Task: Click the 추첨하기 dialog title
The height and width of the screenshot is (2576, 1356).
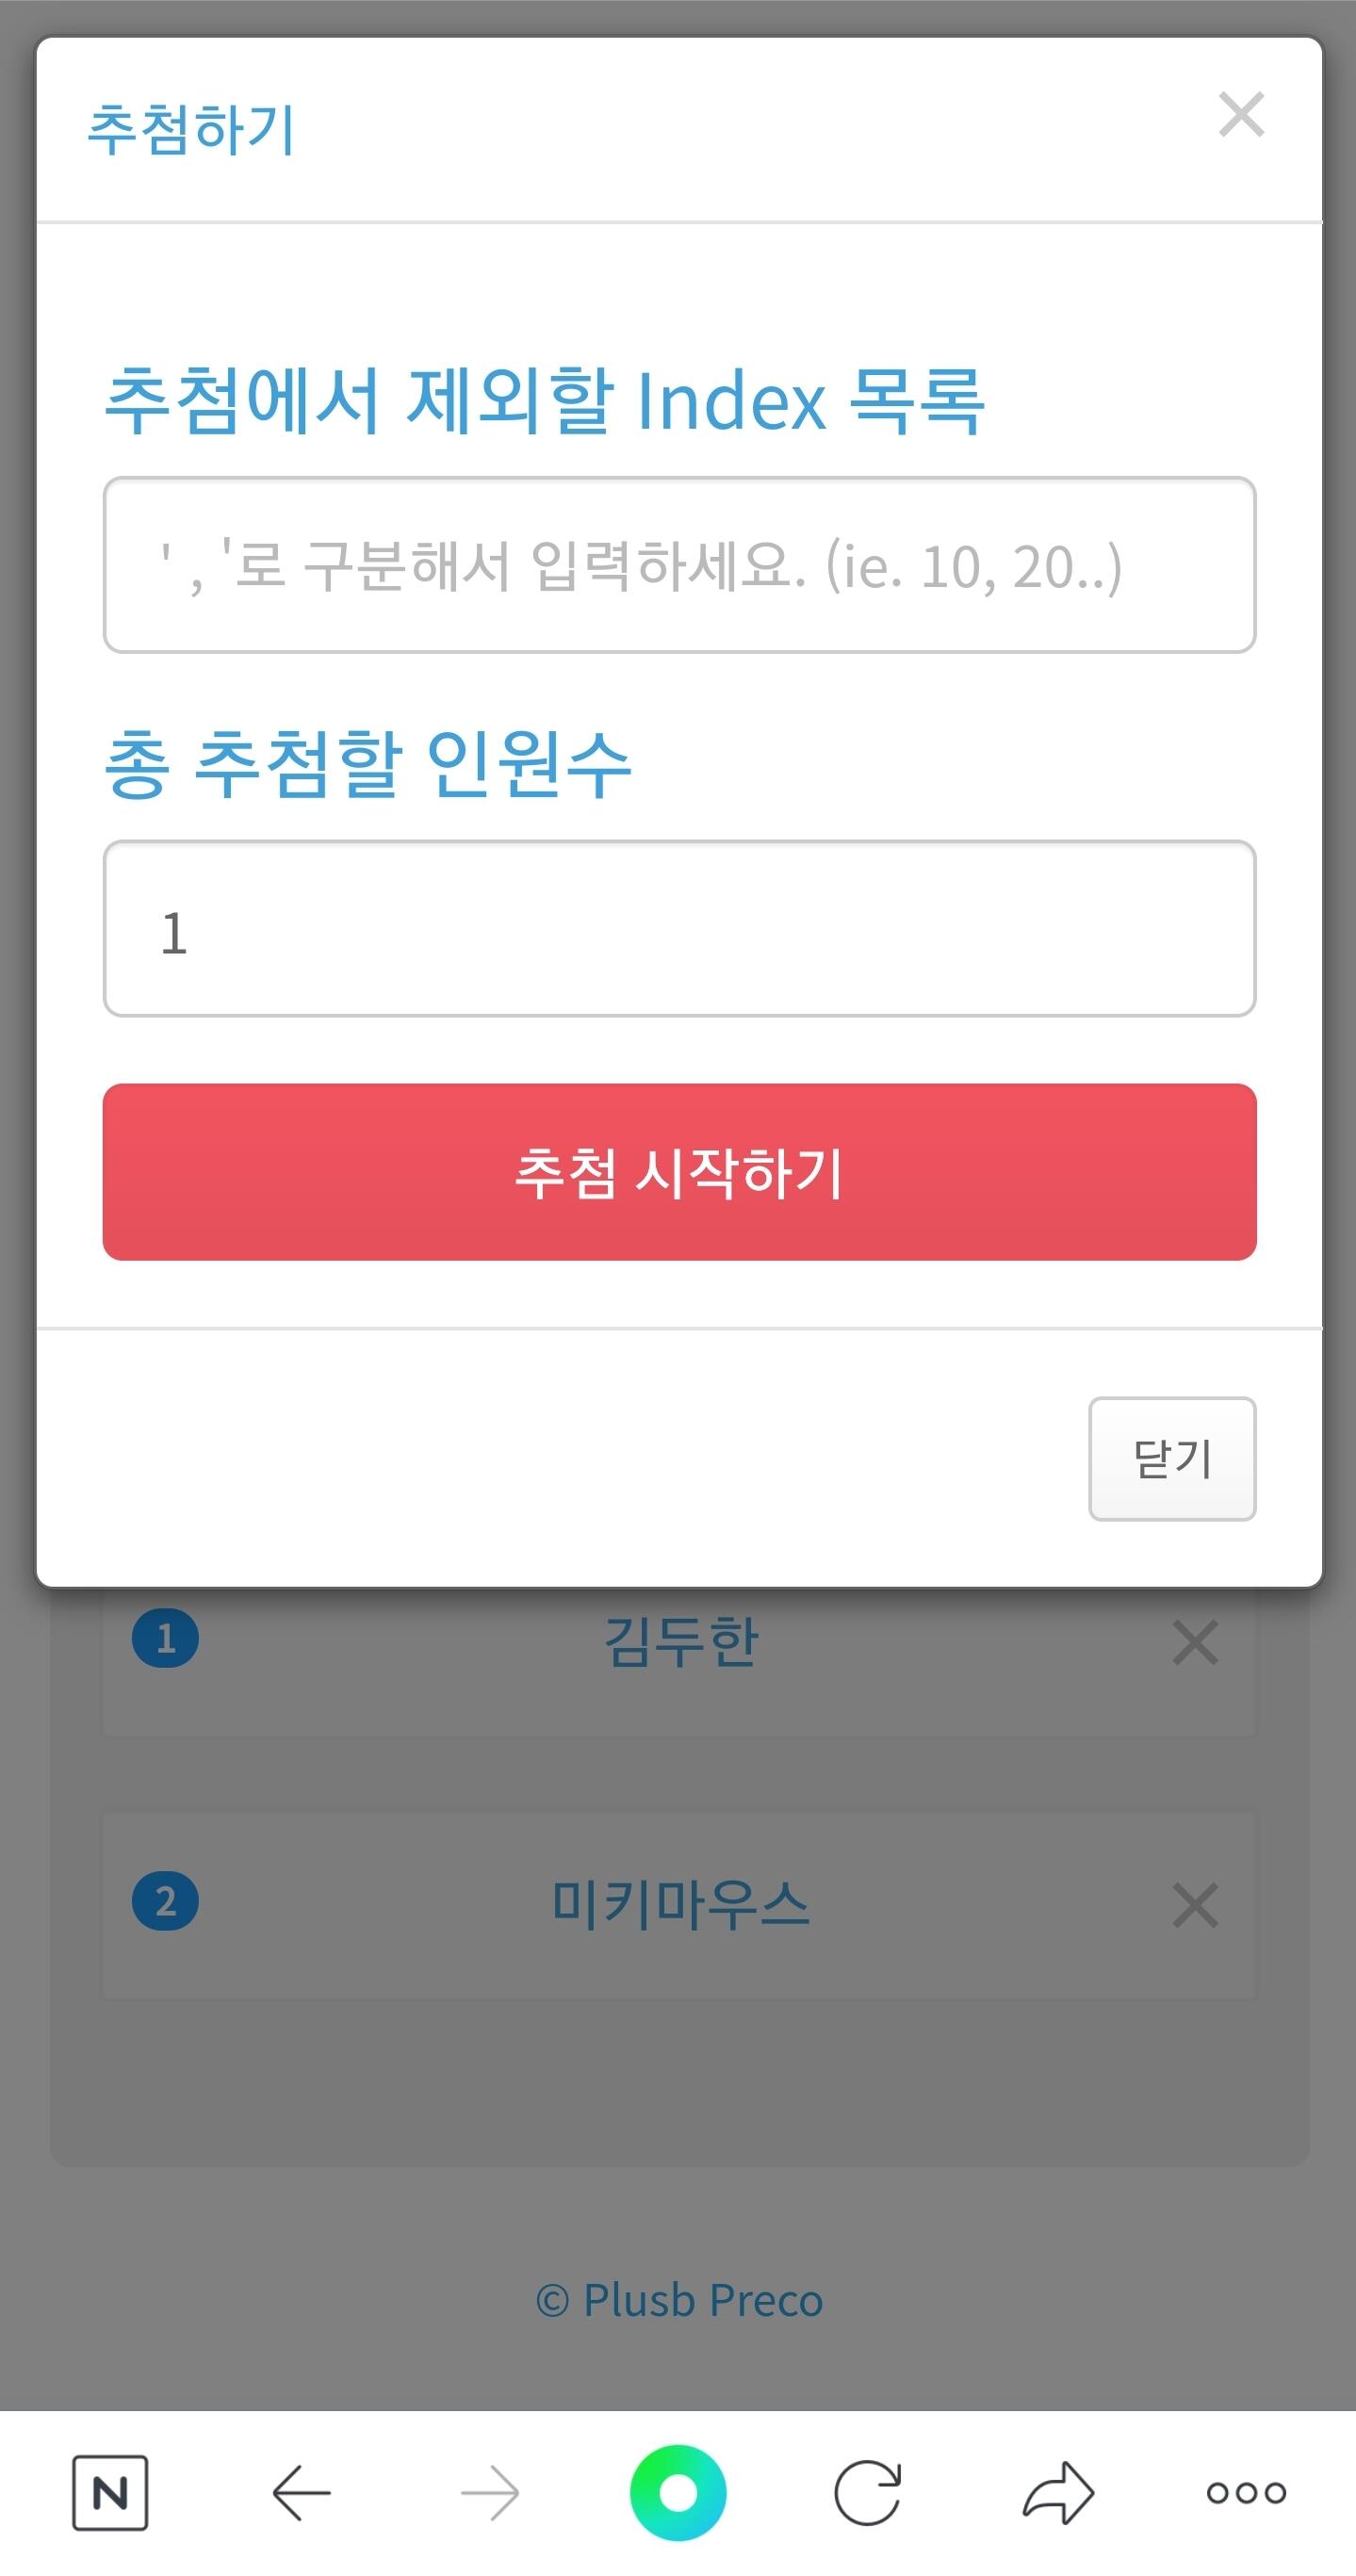Action: (190, 130)
